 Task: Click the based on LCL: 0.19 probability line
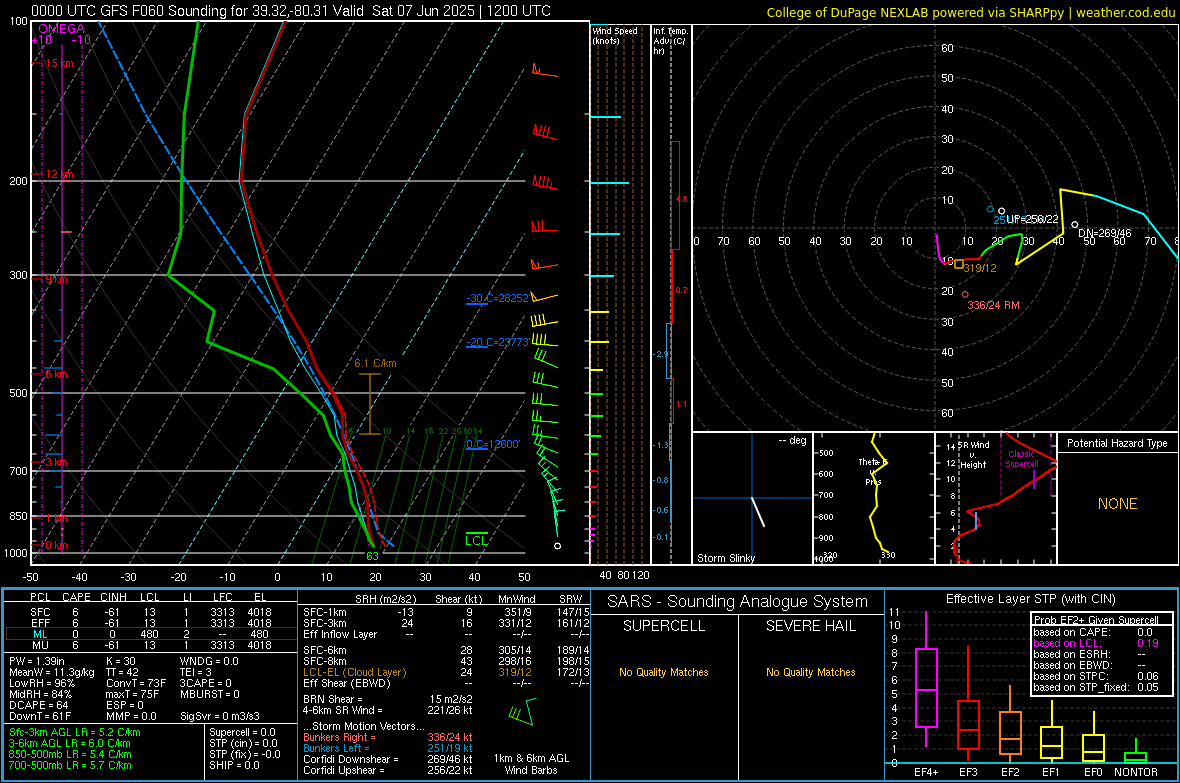coord(1096,643)
